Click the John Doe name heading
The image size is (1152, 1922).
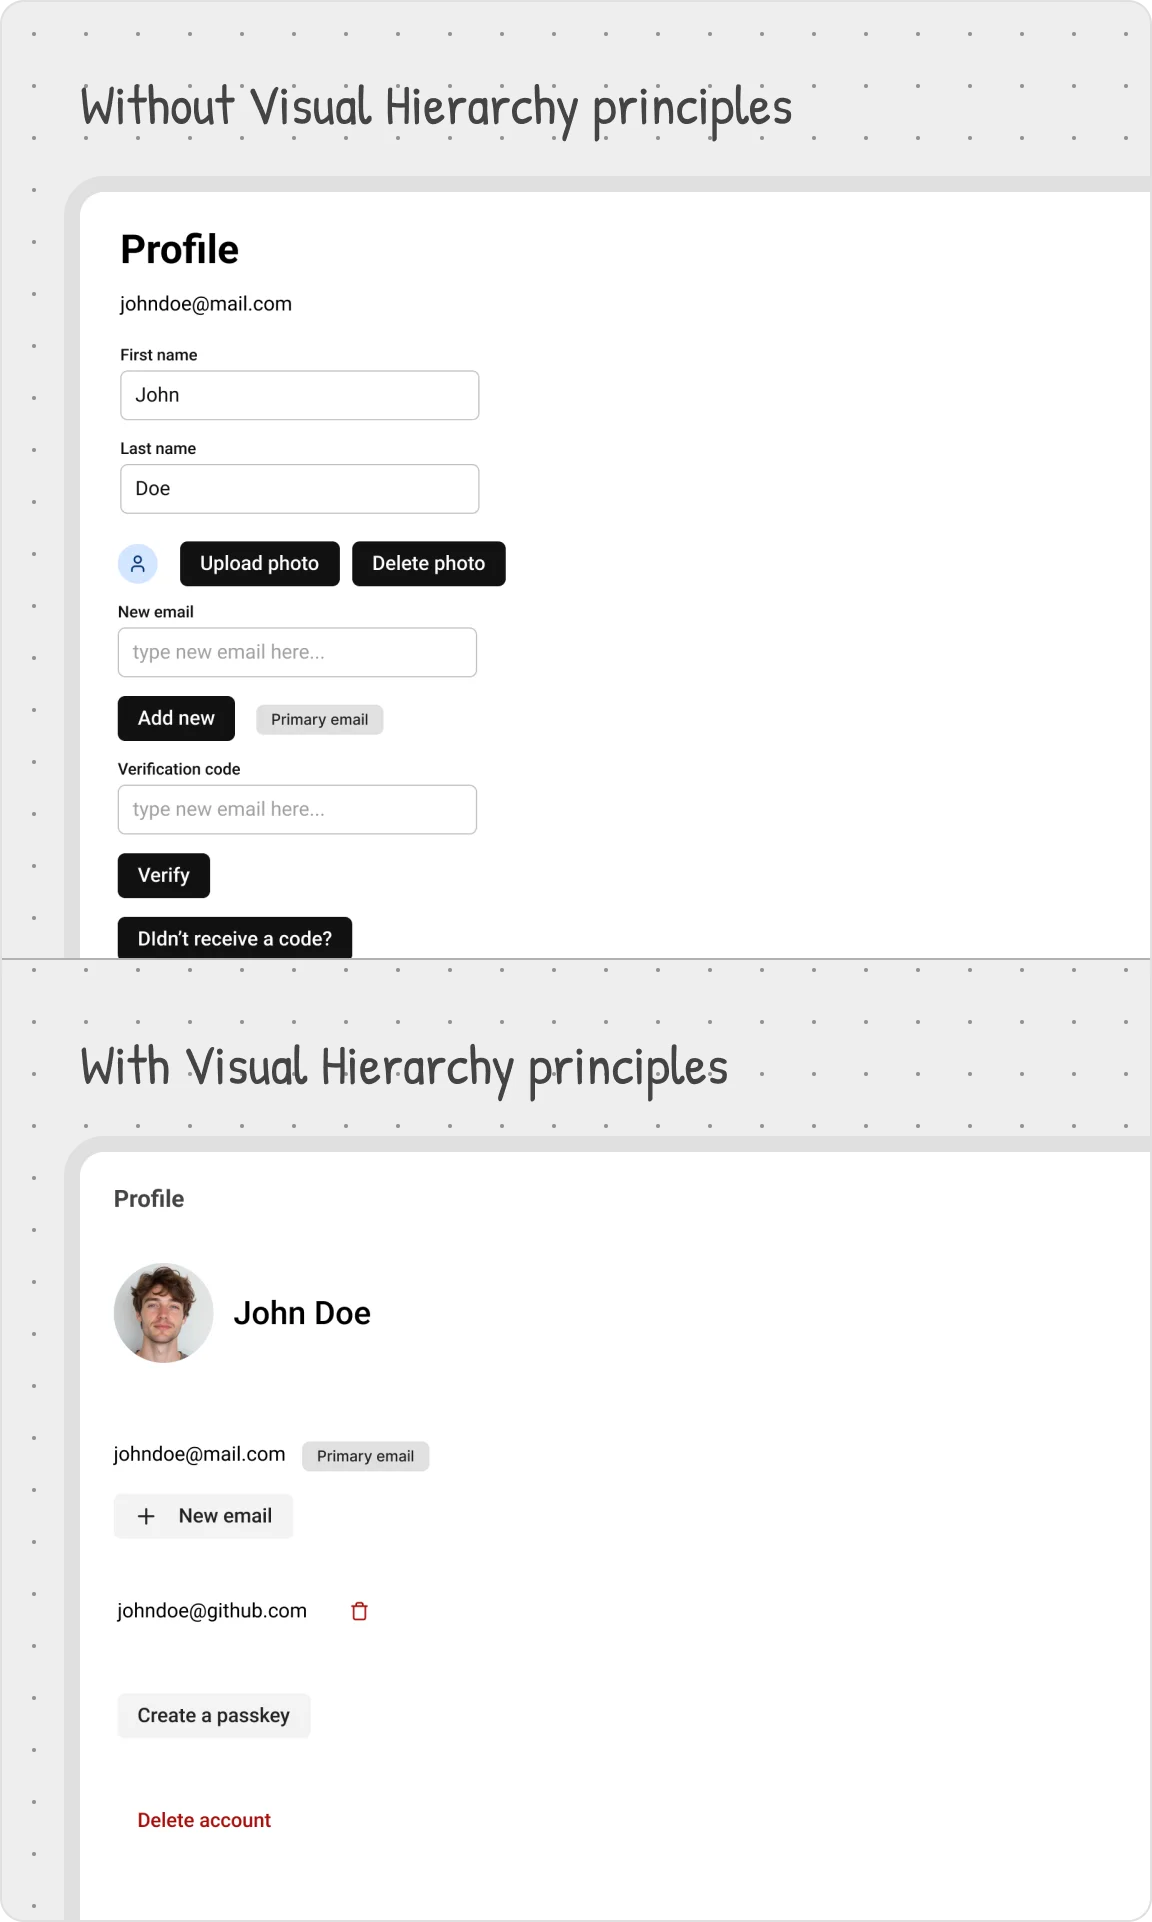[302, 1313]
